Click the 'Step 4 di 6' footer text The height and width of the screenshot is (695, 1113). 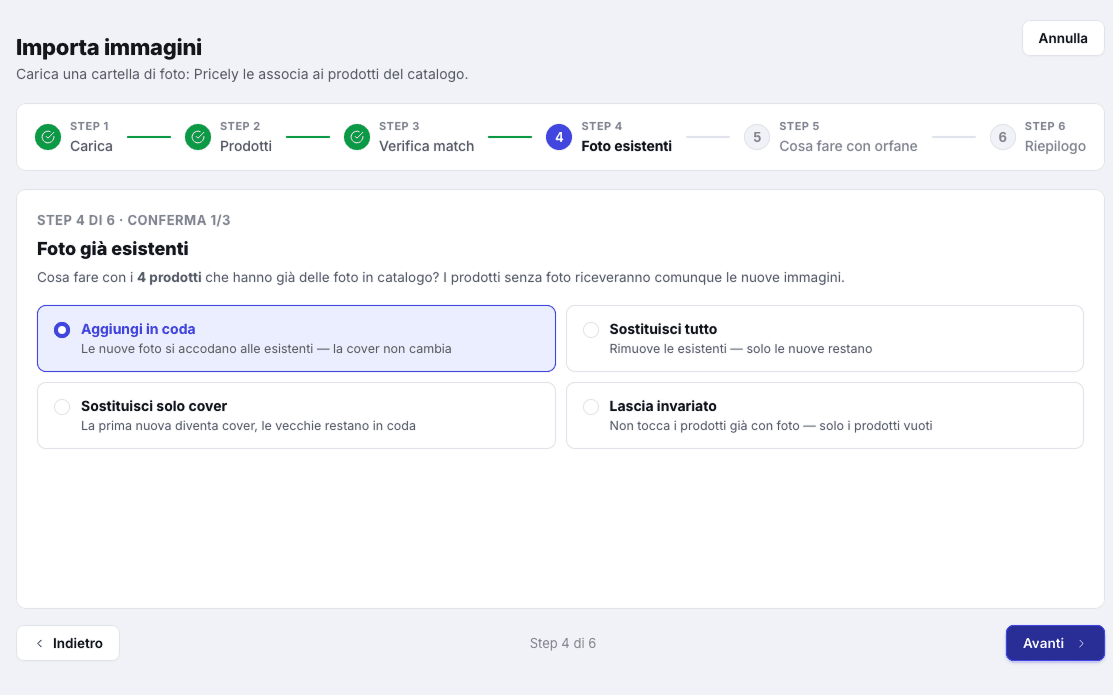[x=562, y=643]
